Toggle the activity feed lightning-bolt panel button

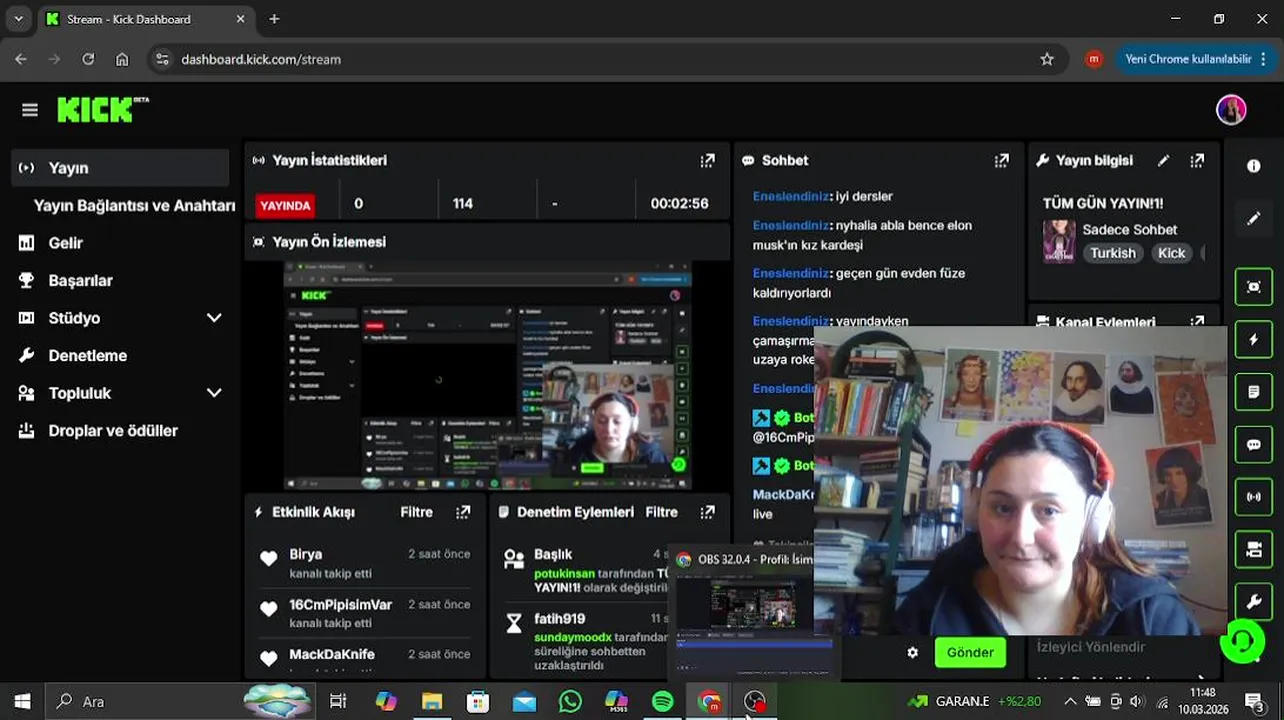[1253, 339]
